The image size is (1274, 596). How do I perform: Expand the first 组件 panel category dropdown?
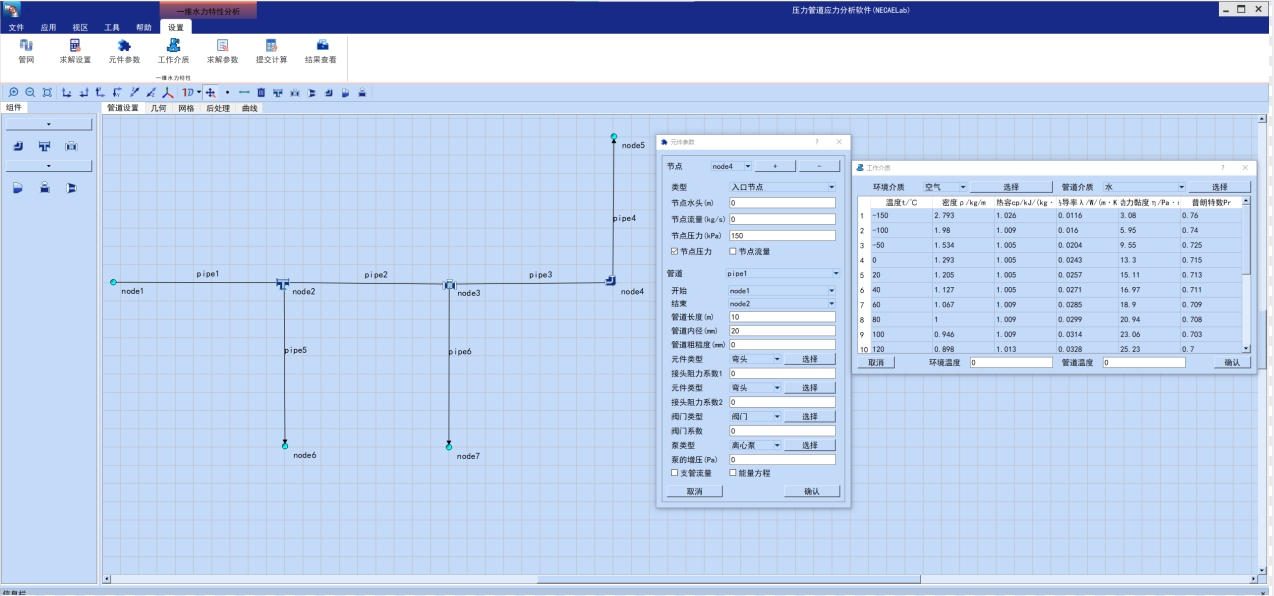coord(49,125)
